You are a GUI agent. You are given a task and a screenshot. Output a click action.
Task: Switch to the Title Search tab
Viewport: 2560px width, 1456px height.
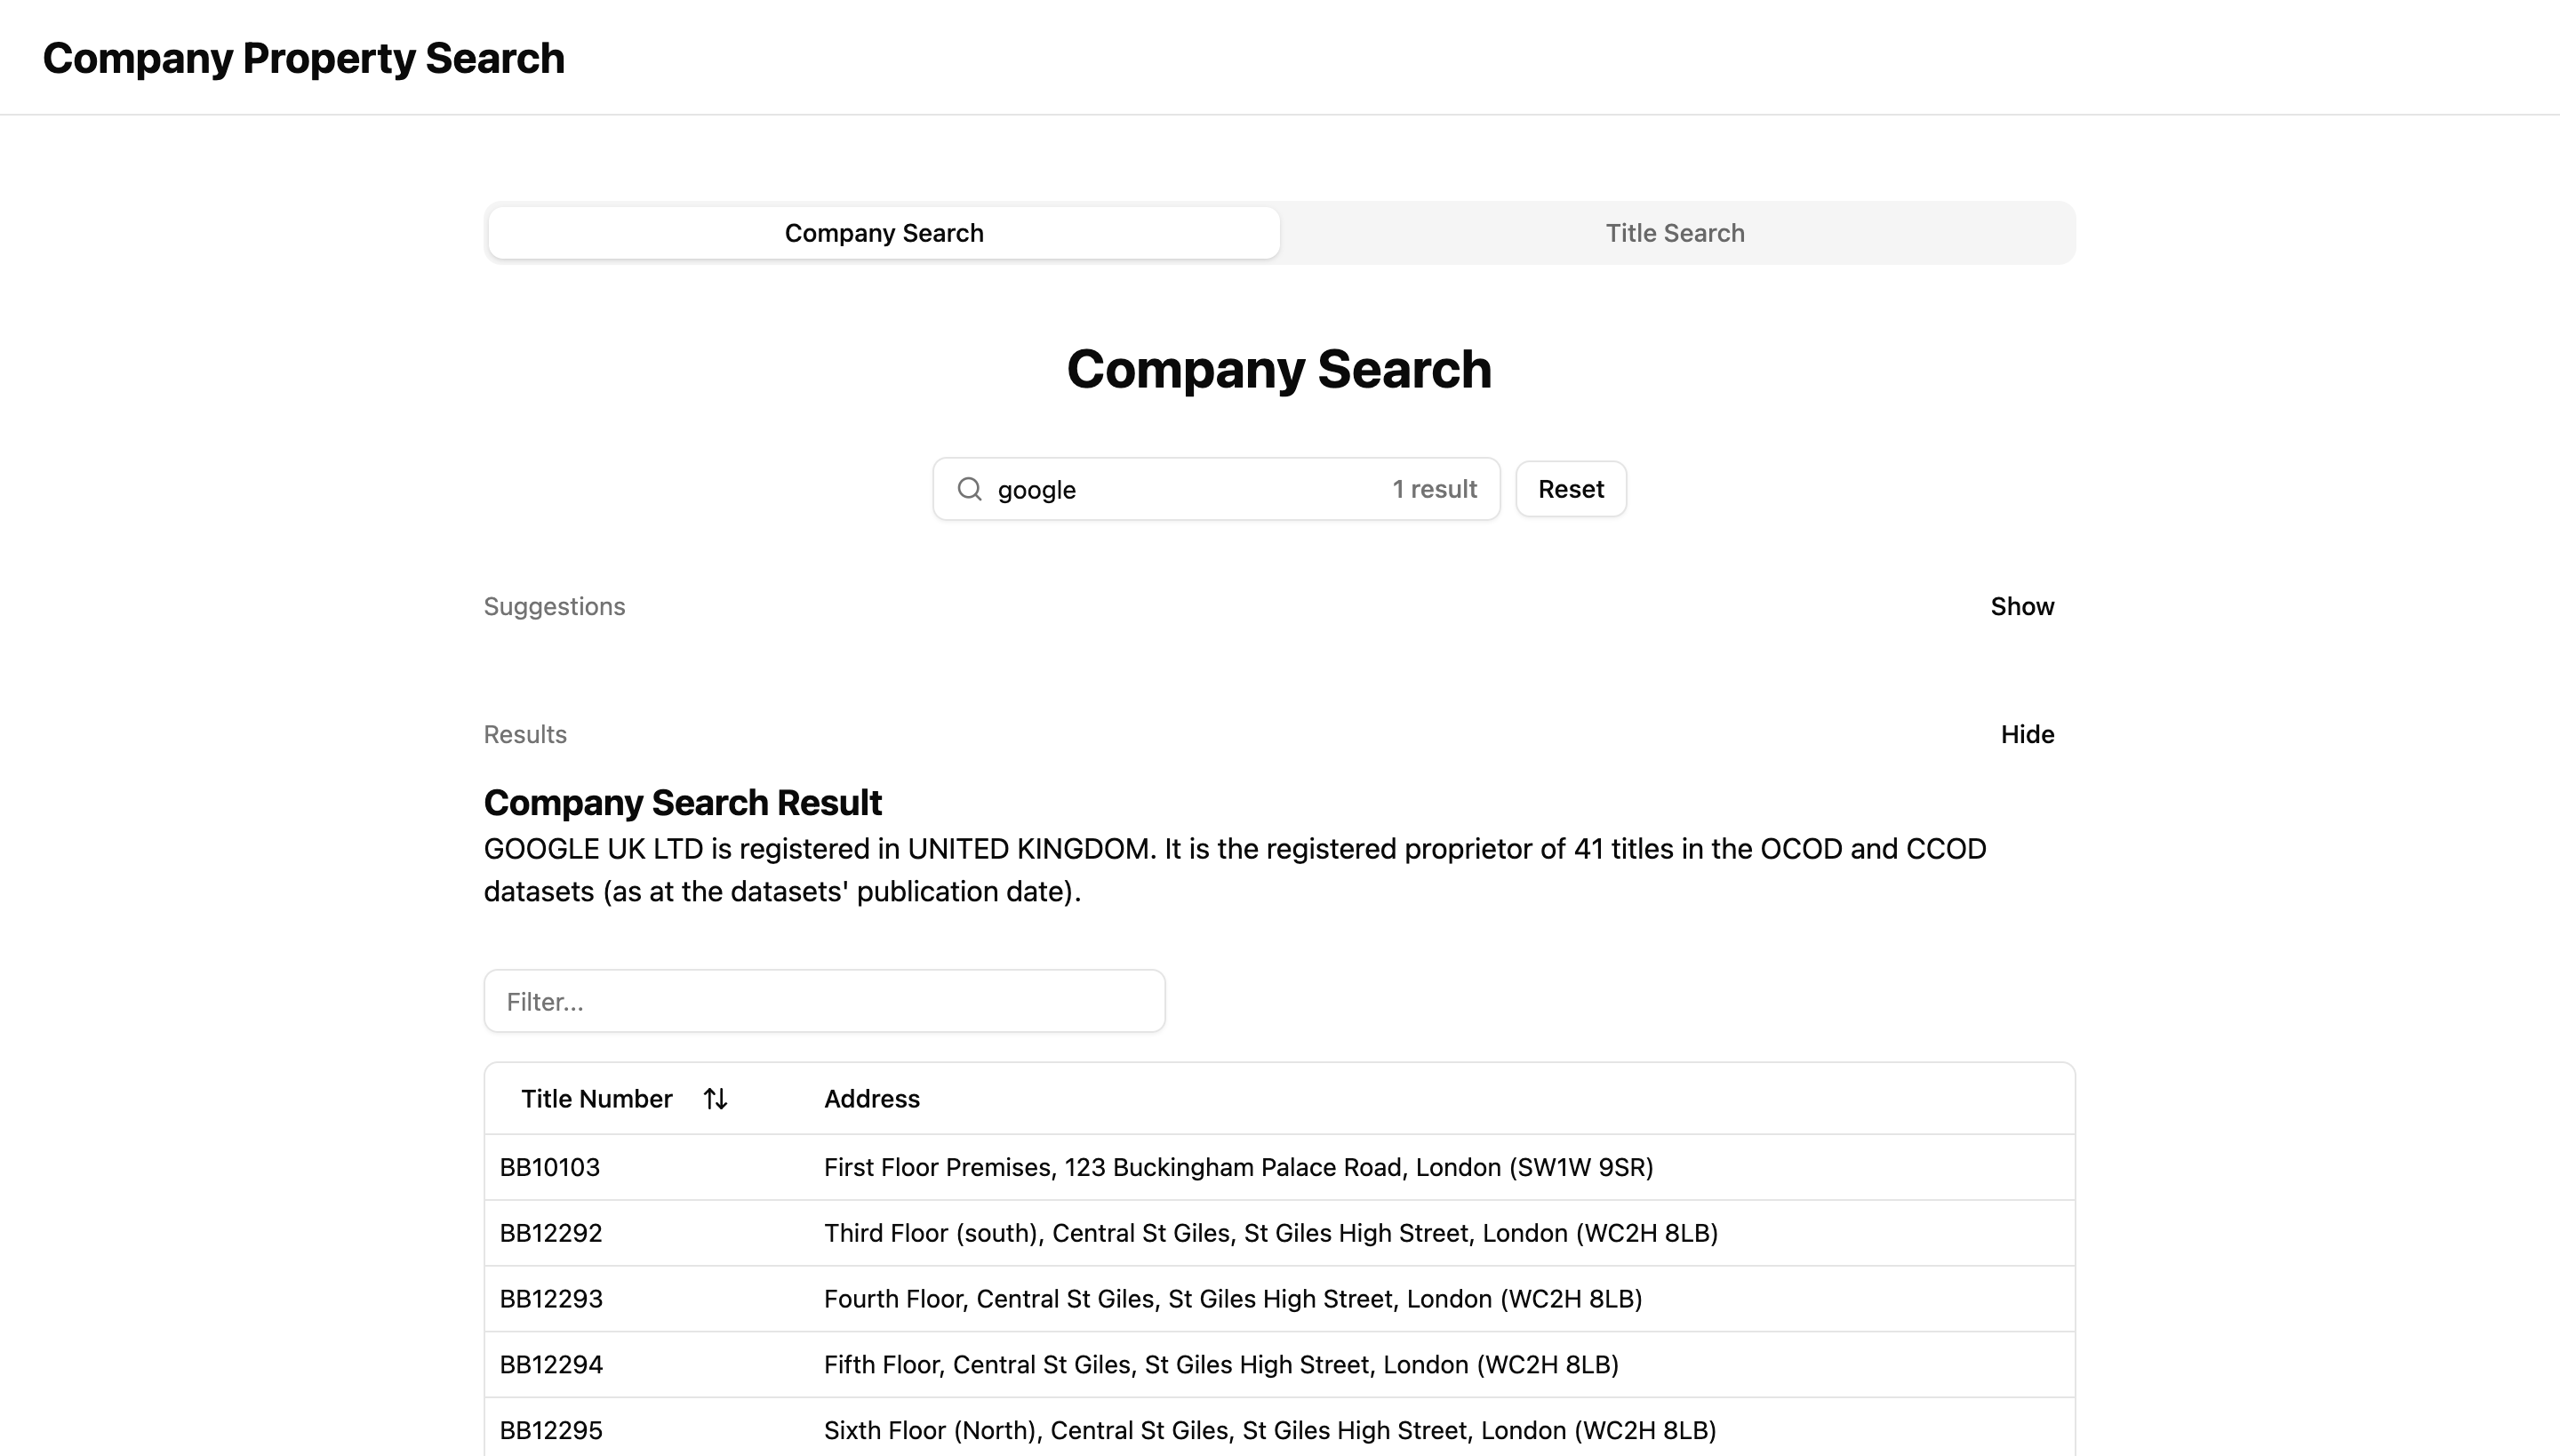(1674, 232)
